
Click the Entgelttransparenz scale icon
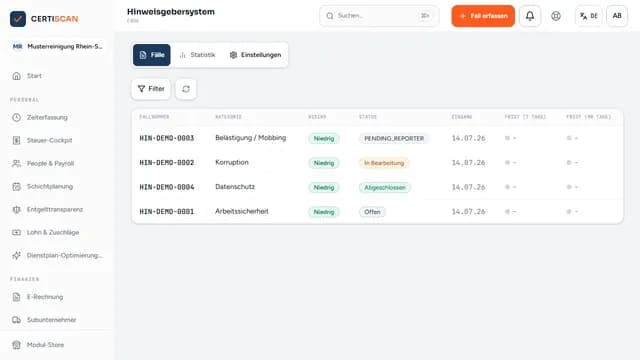click(16, 209)
